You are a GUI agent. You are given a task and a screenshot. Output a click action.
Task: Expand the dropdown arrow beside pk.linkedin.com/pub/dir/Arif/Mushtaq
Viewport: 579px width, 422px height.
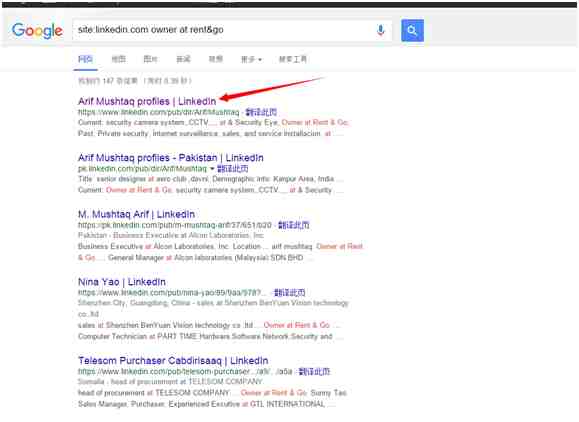pyautogui.click(x=212, y=169)
